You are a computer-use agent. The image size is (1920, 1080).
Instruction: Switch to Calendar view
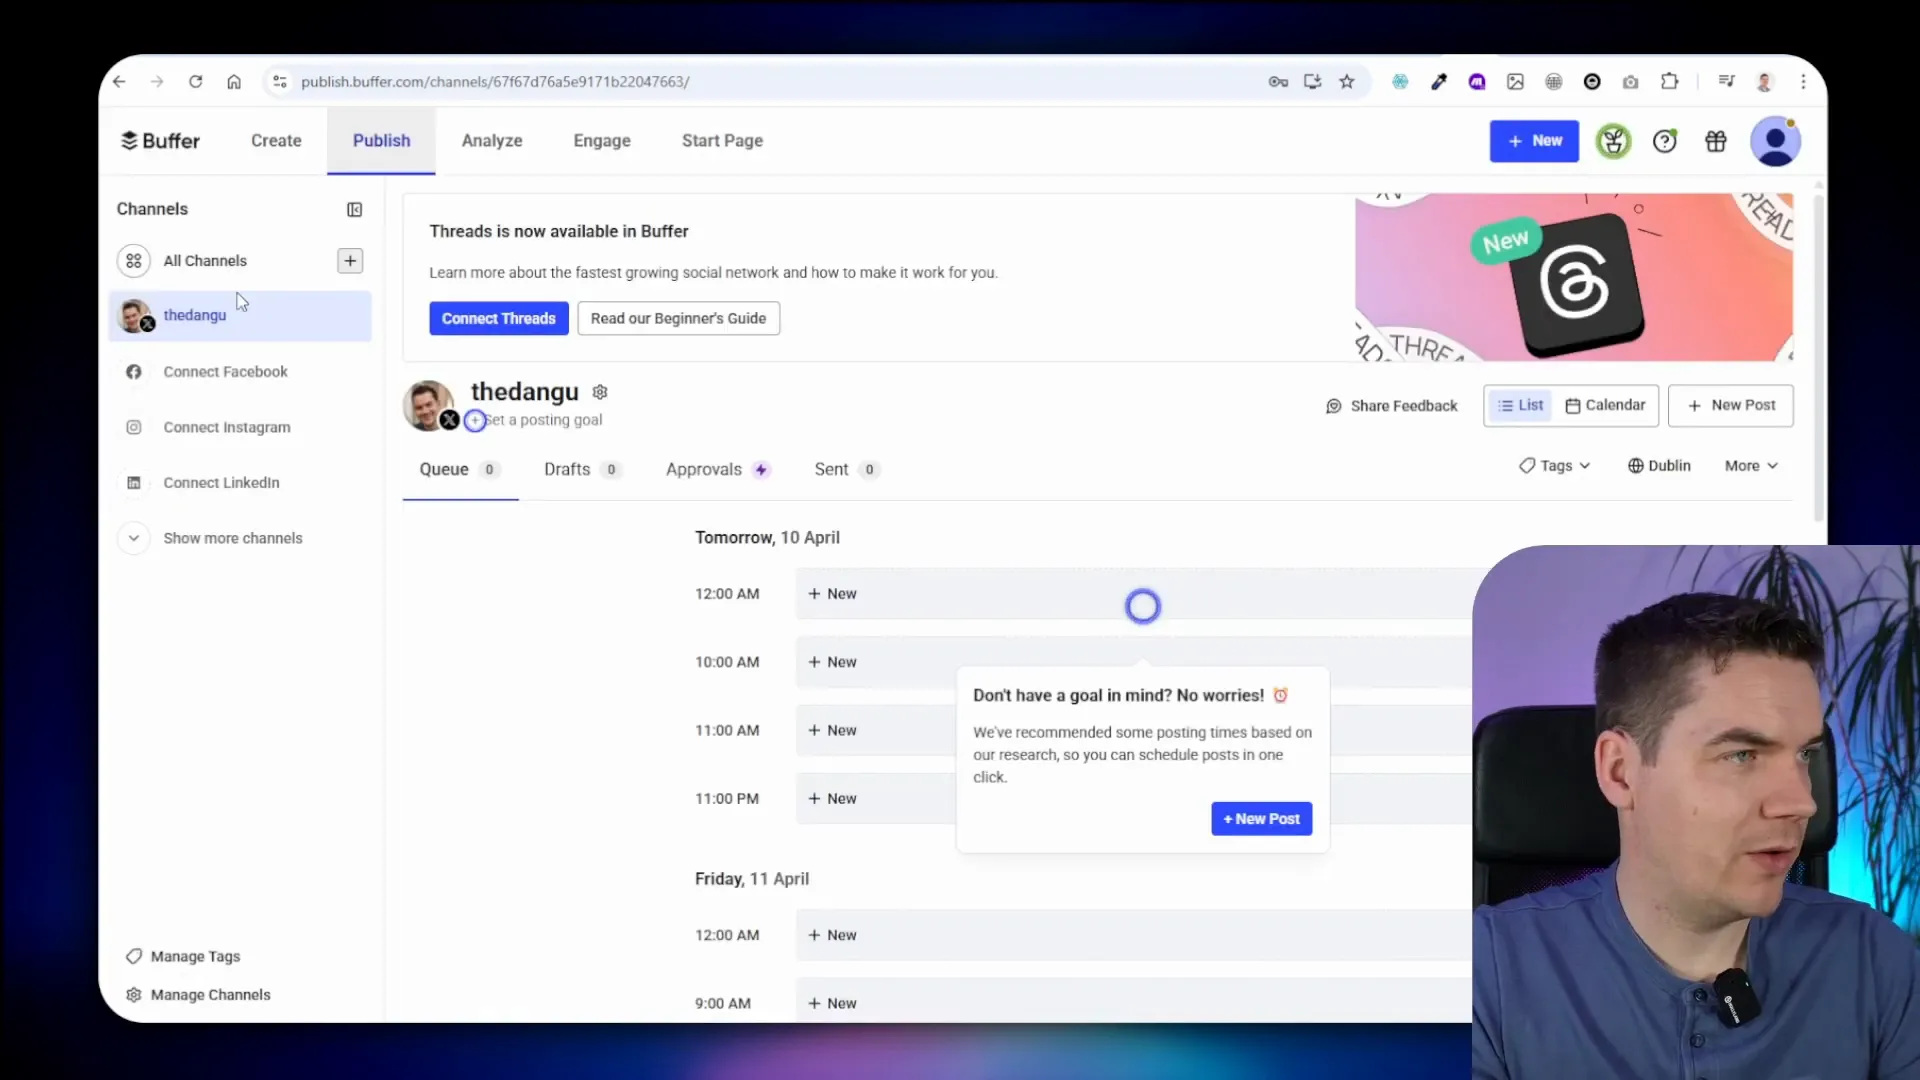point(1605,405)
